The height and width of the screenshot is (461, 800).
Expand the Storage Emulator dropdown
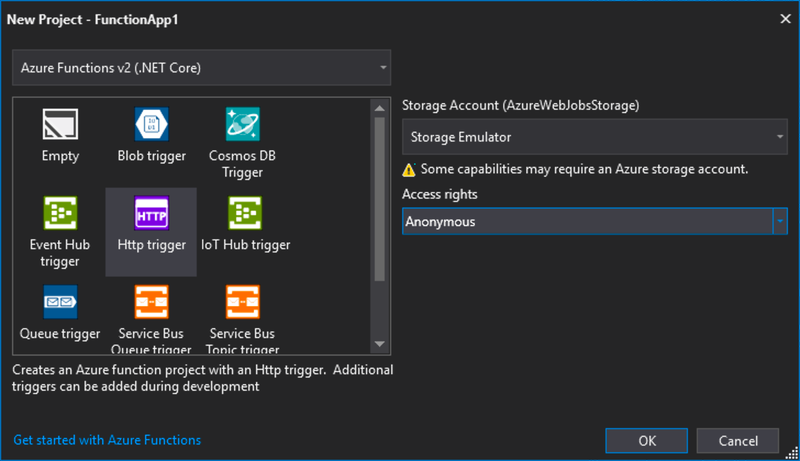click(x=595, y=137)
